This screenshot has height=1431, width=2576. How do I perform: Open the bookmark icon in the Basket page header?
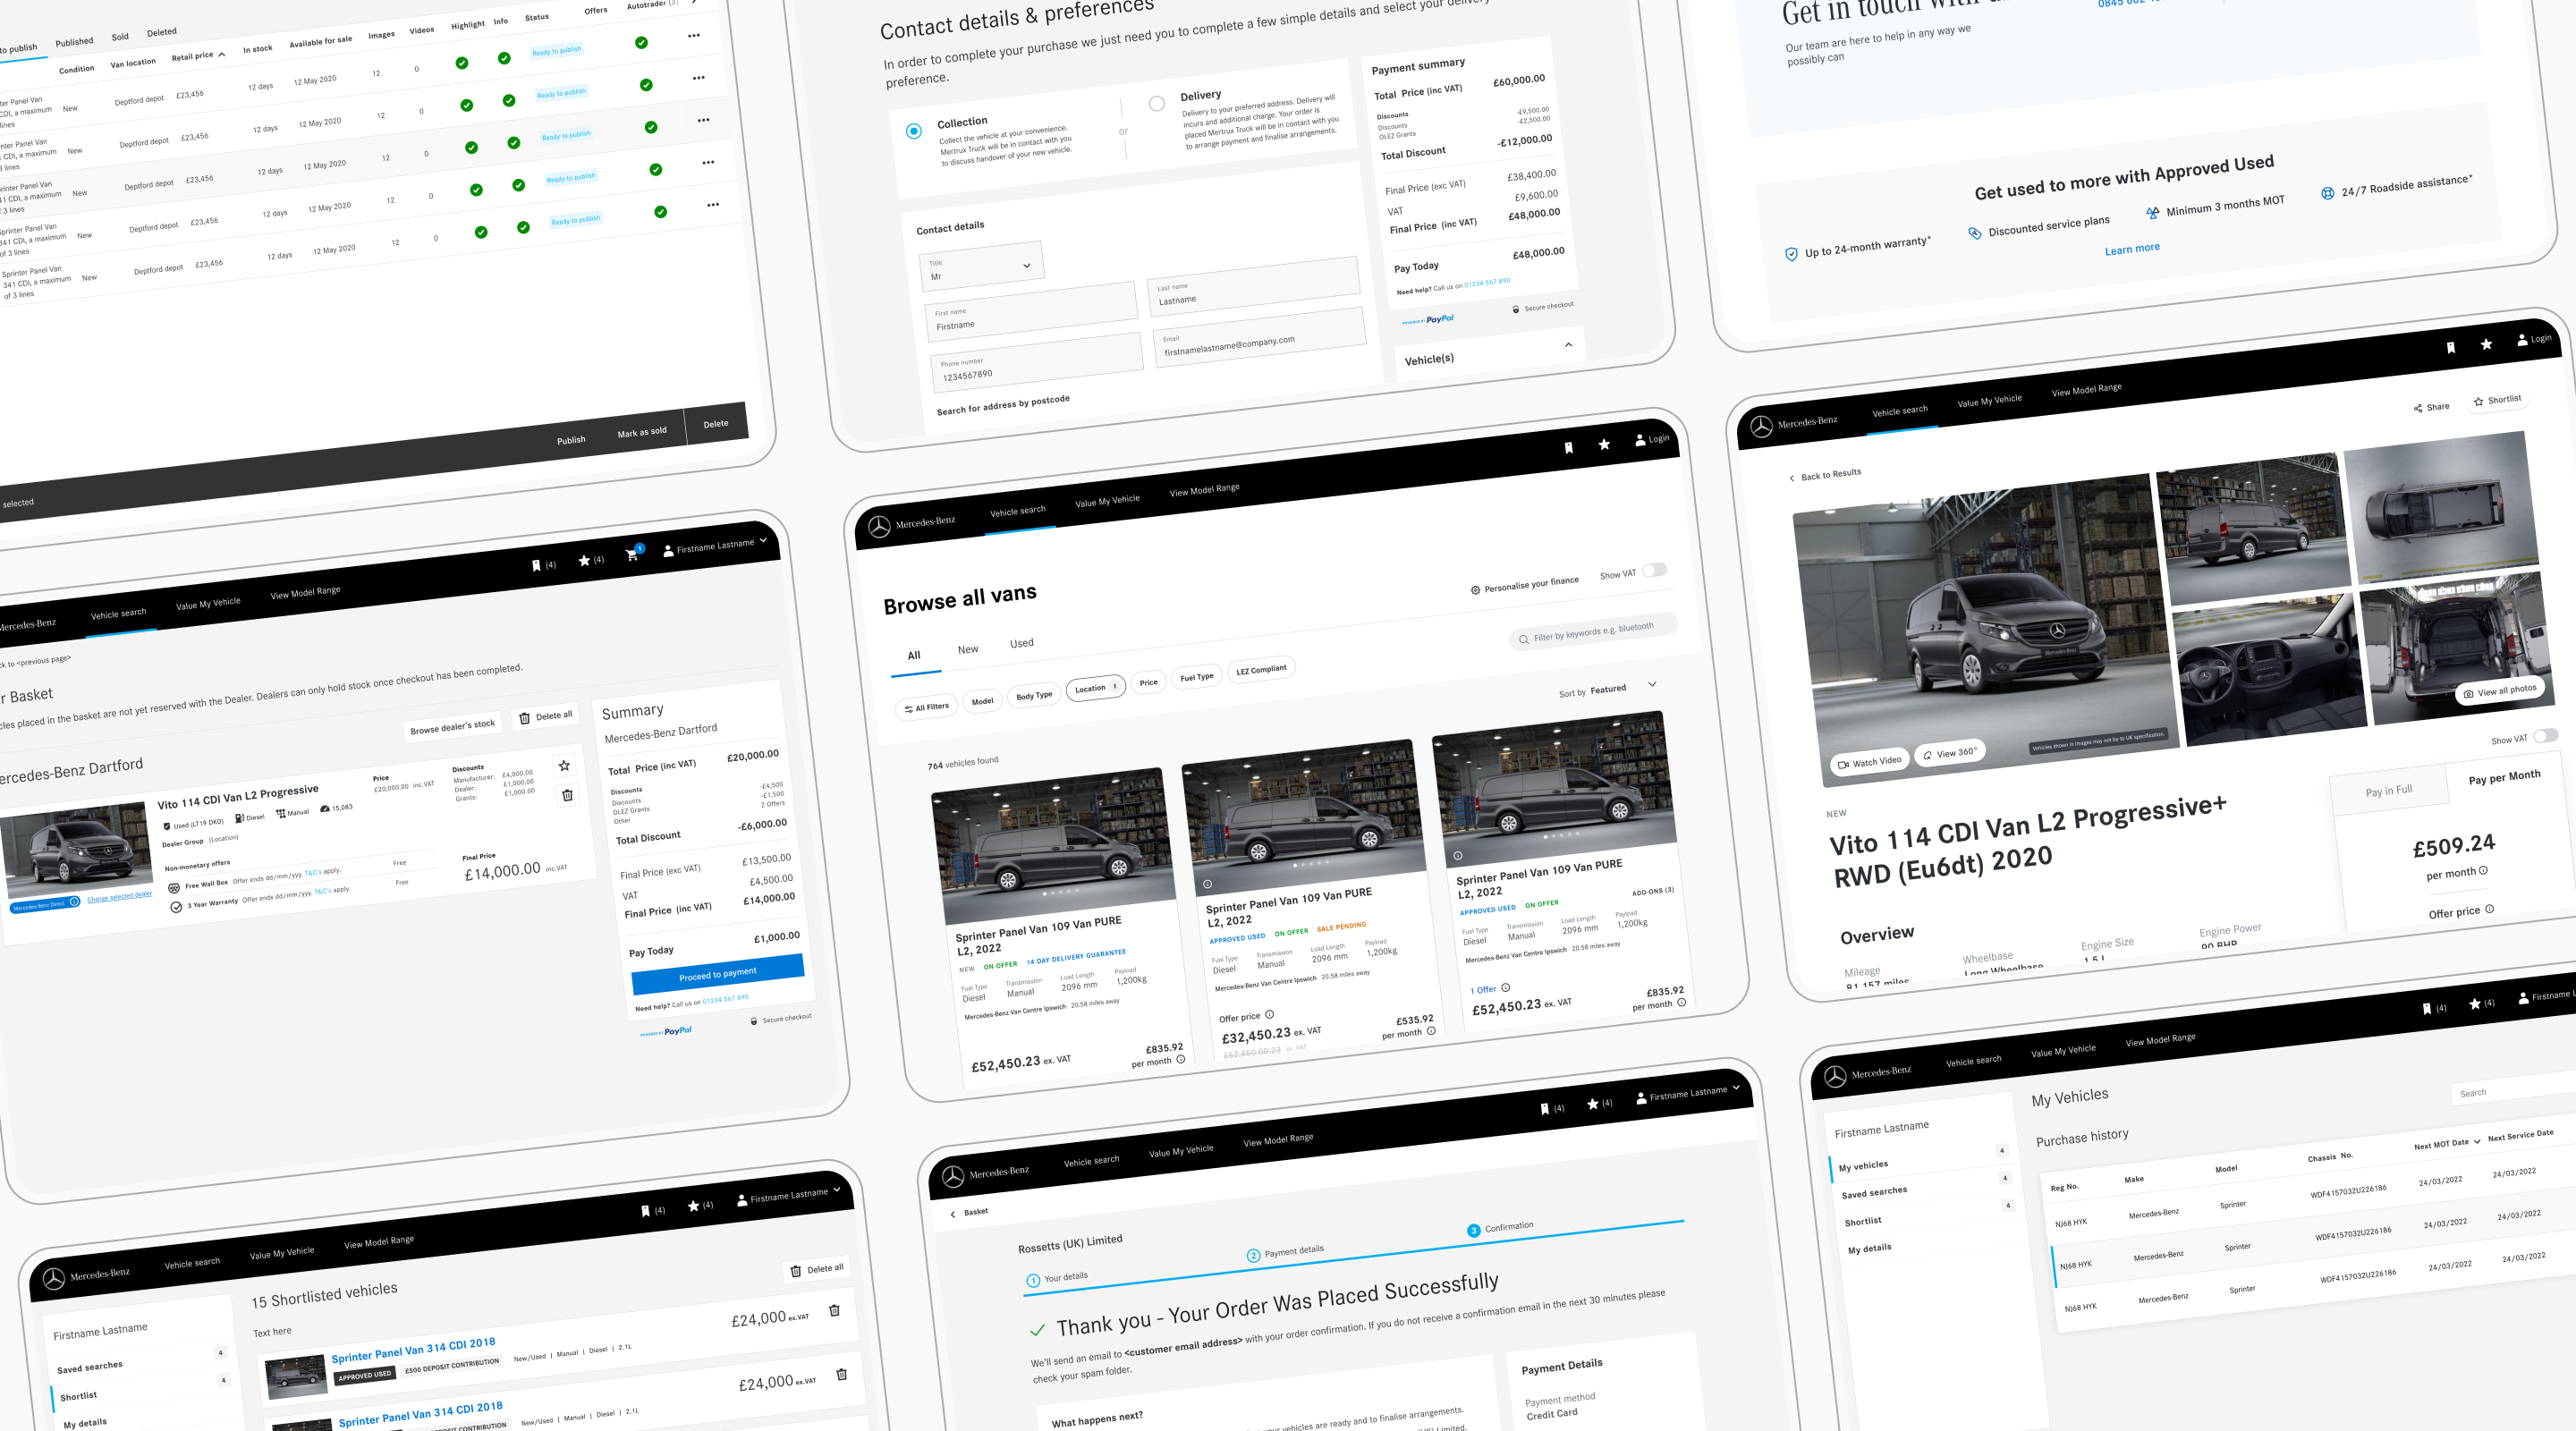coord(536,566)
